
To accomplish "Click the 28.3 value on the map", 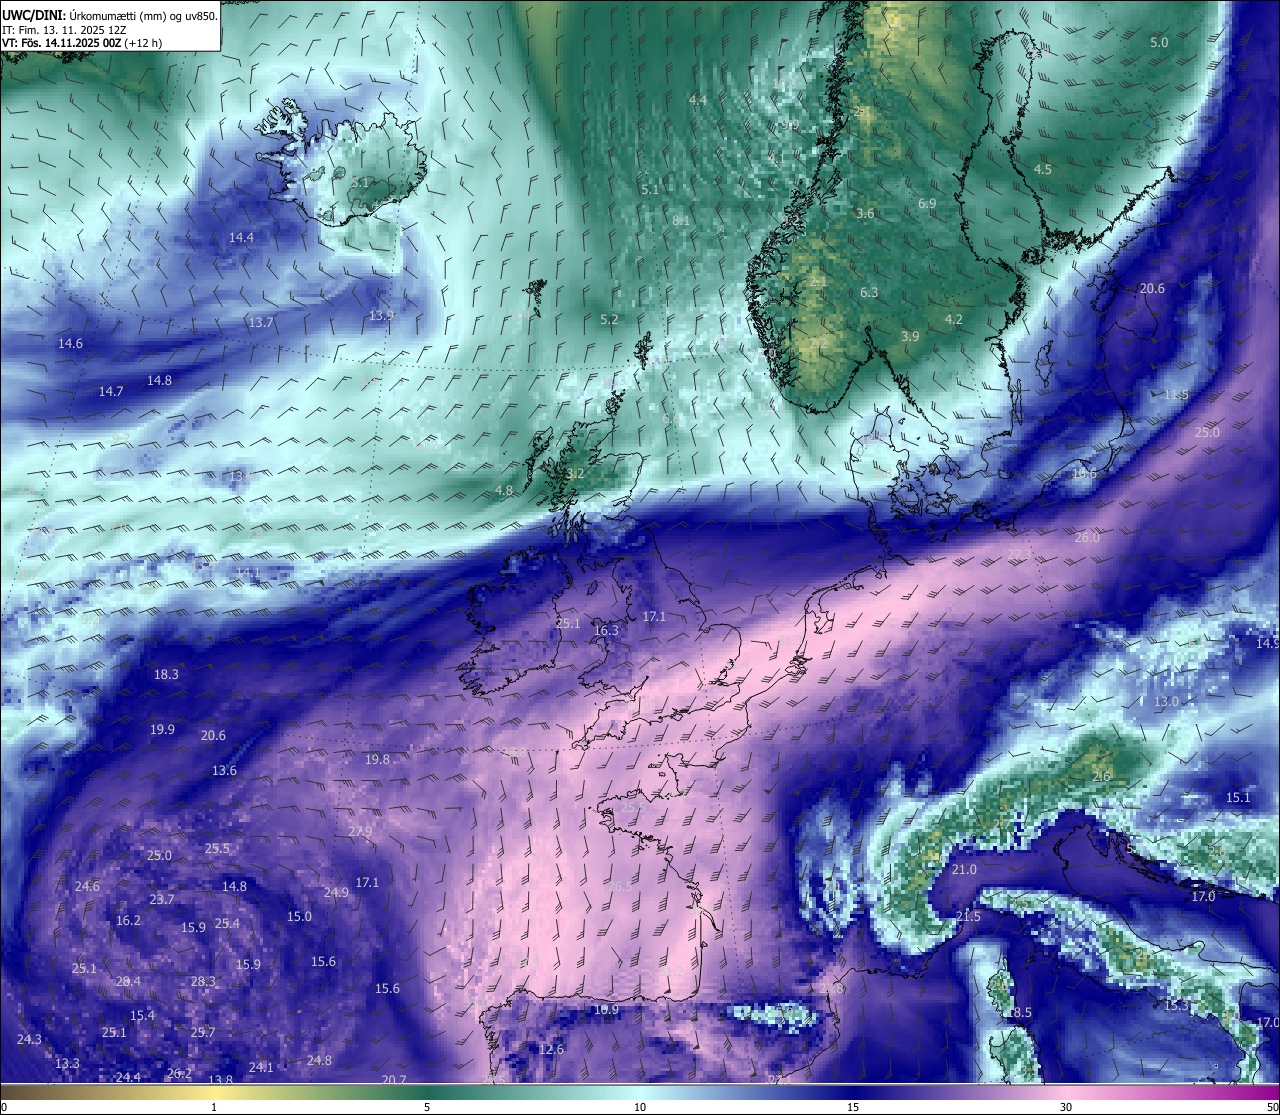I will click(203, 981).
